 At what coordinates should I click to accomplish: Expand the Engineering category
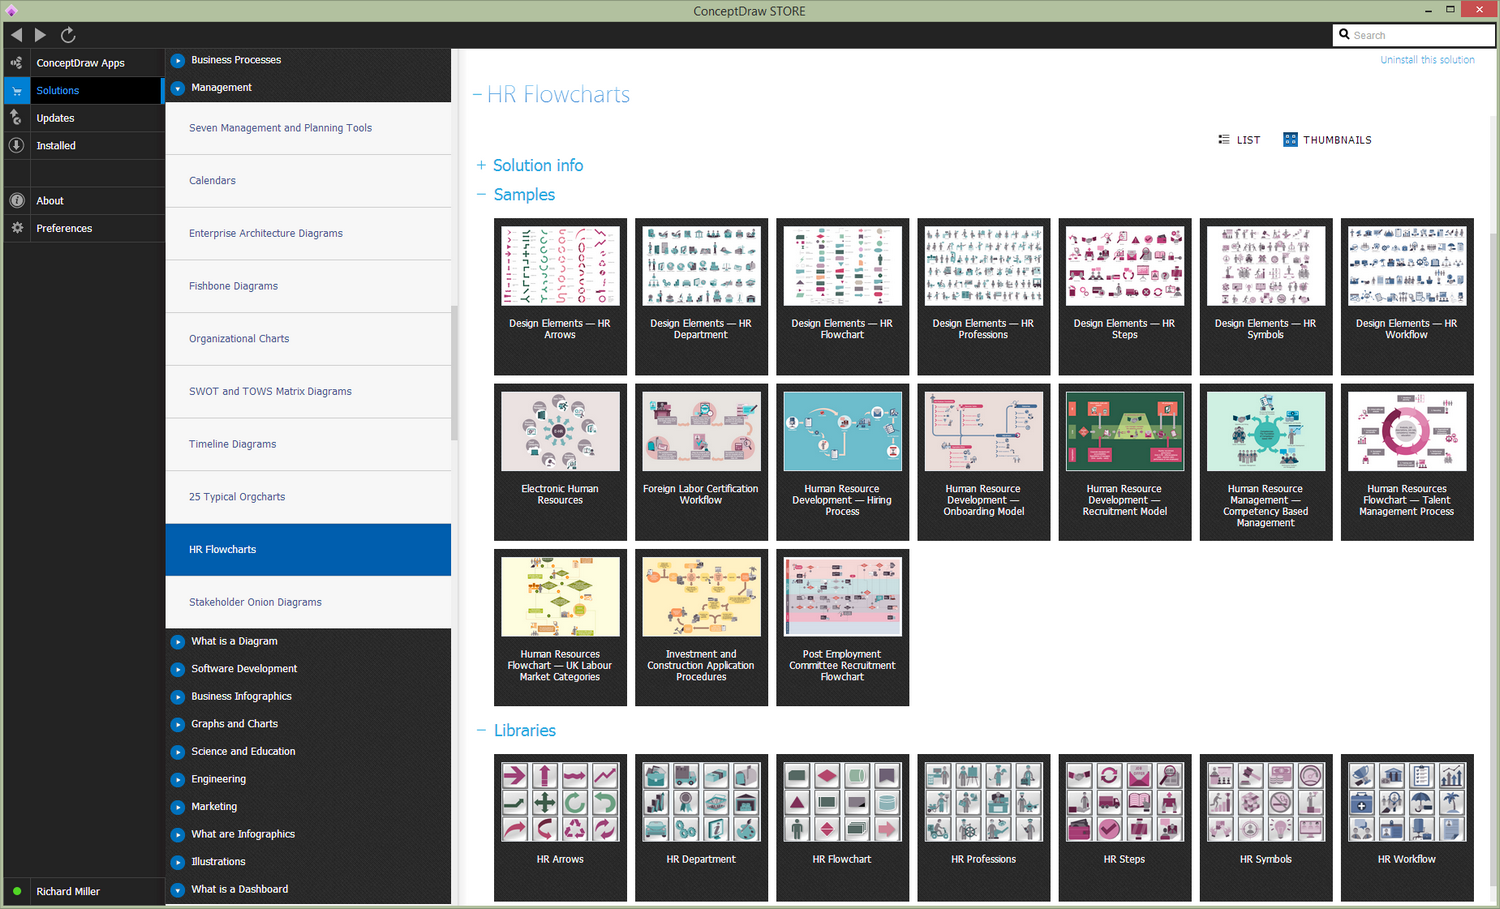pyautogui.click(x=177, y=779)
